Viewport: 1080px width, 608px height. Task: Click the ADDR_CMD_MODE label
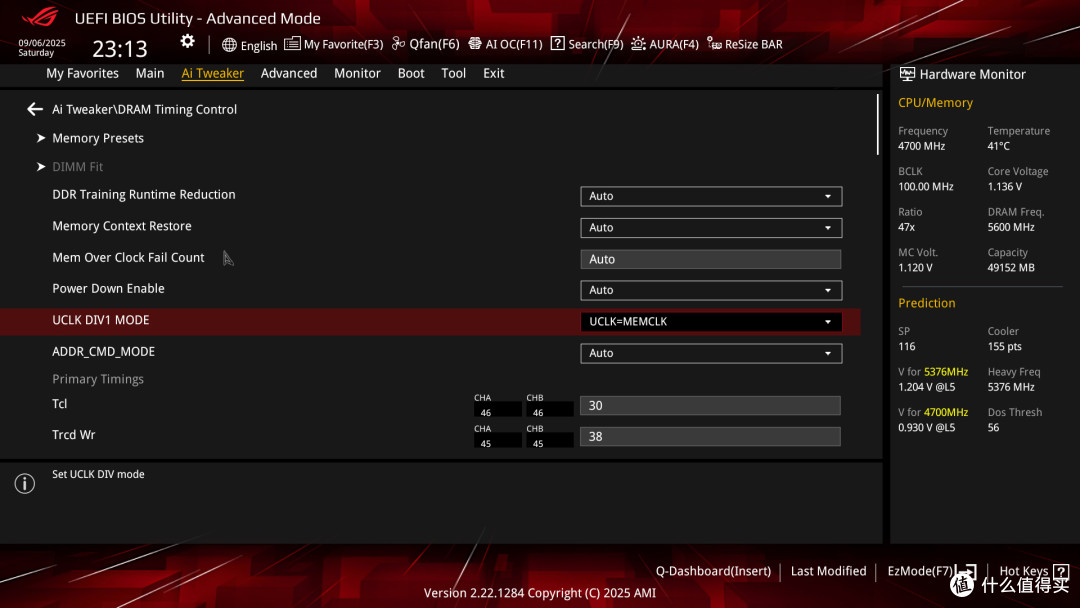point(103,352)
